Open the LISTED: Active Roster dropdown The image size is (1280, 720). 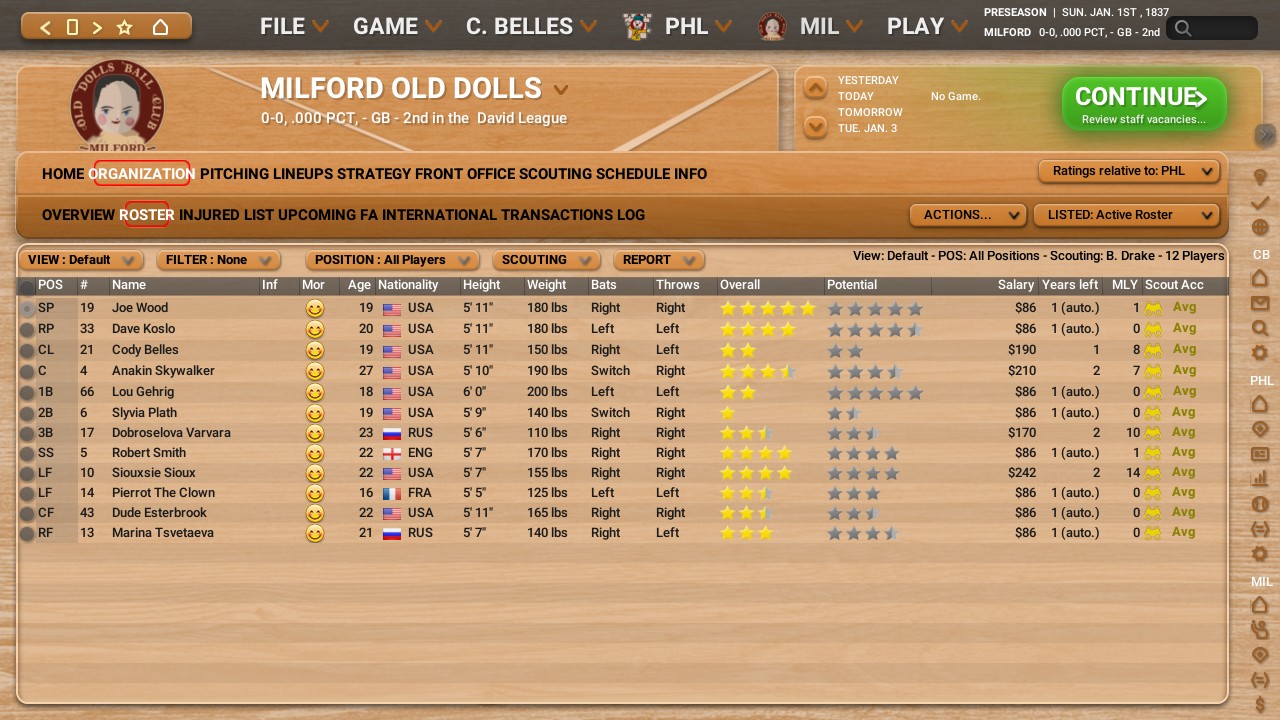pos(1127,215)
